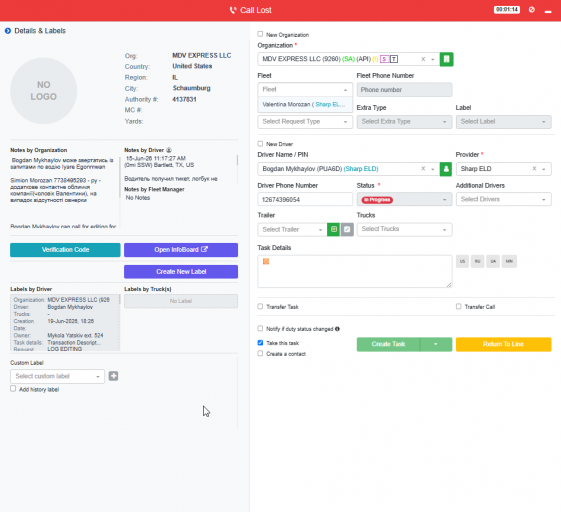The height and width of the screenshot is (512, 561).
Task: Click the NO LOGO placeholder image
Action: coord(44,91)
